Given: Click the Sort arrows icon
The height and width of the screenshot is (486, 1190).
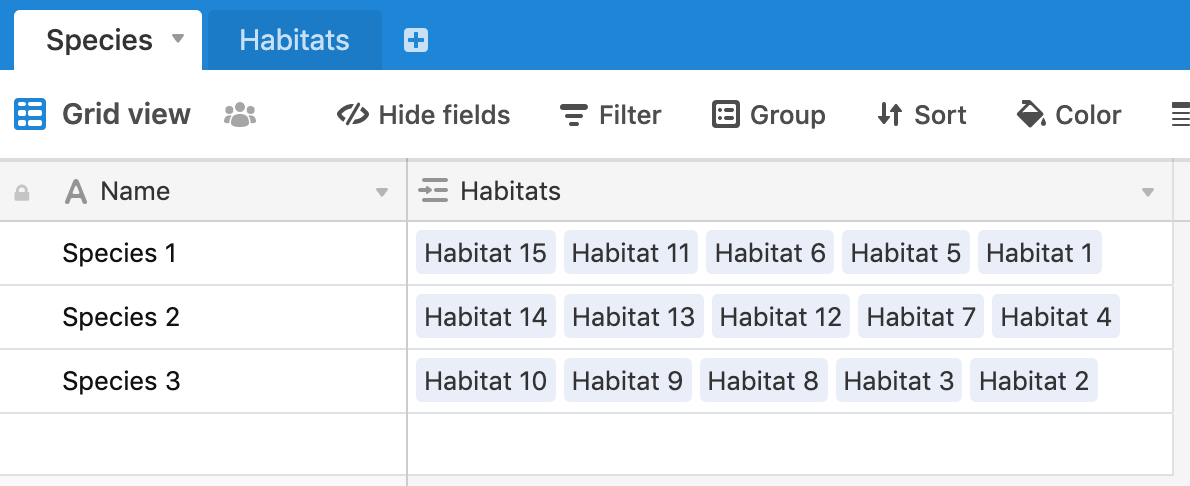Looking at the screenshot, I should coord(889,115).
